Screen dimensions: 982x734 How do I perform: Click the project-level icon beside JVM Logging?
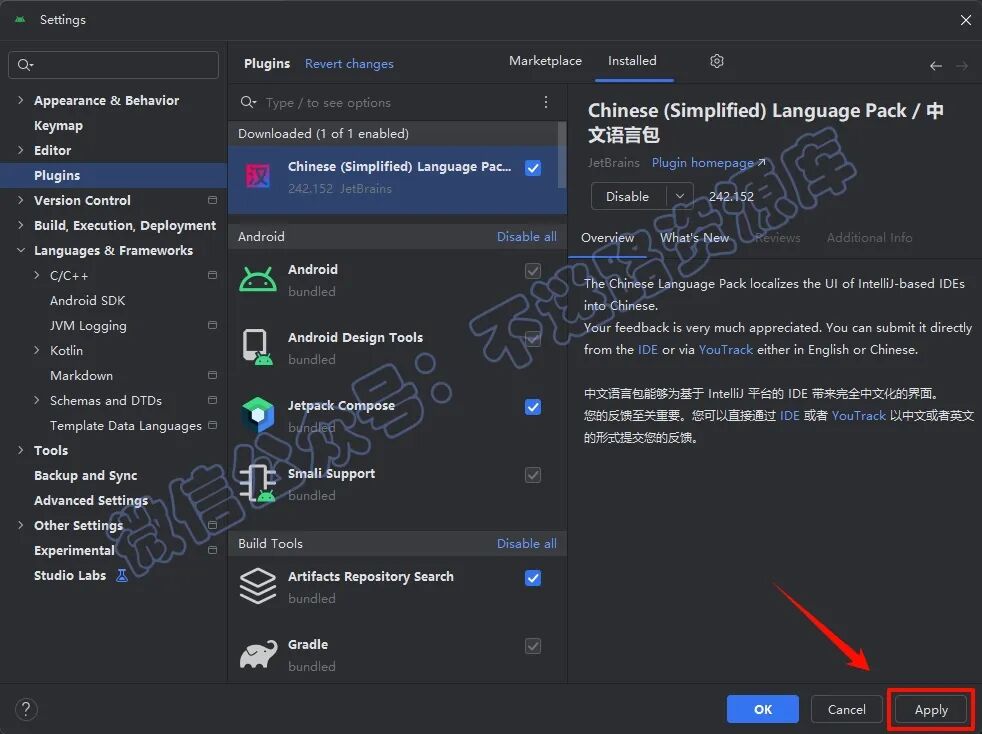(212, 325)
